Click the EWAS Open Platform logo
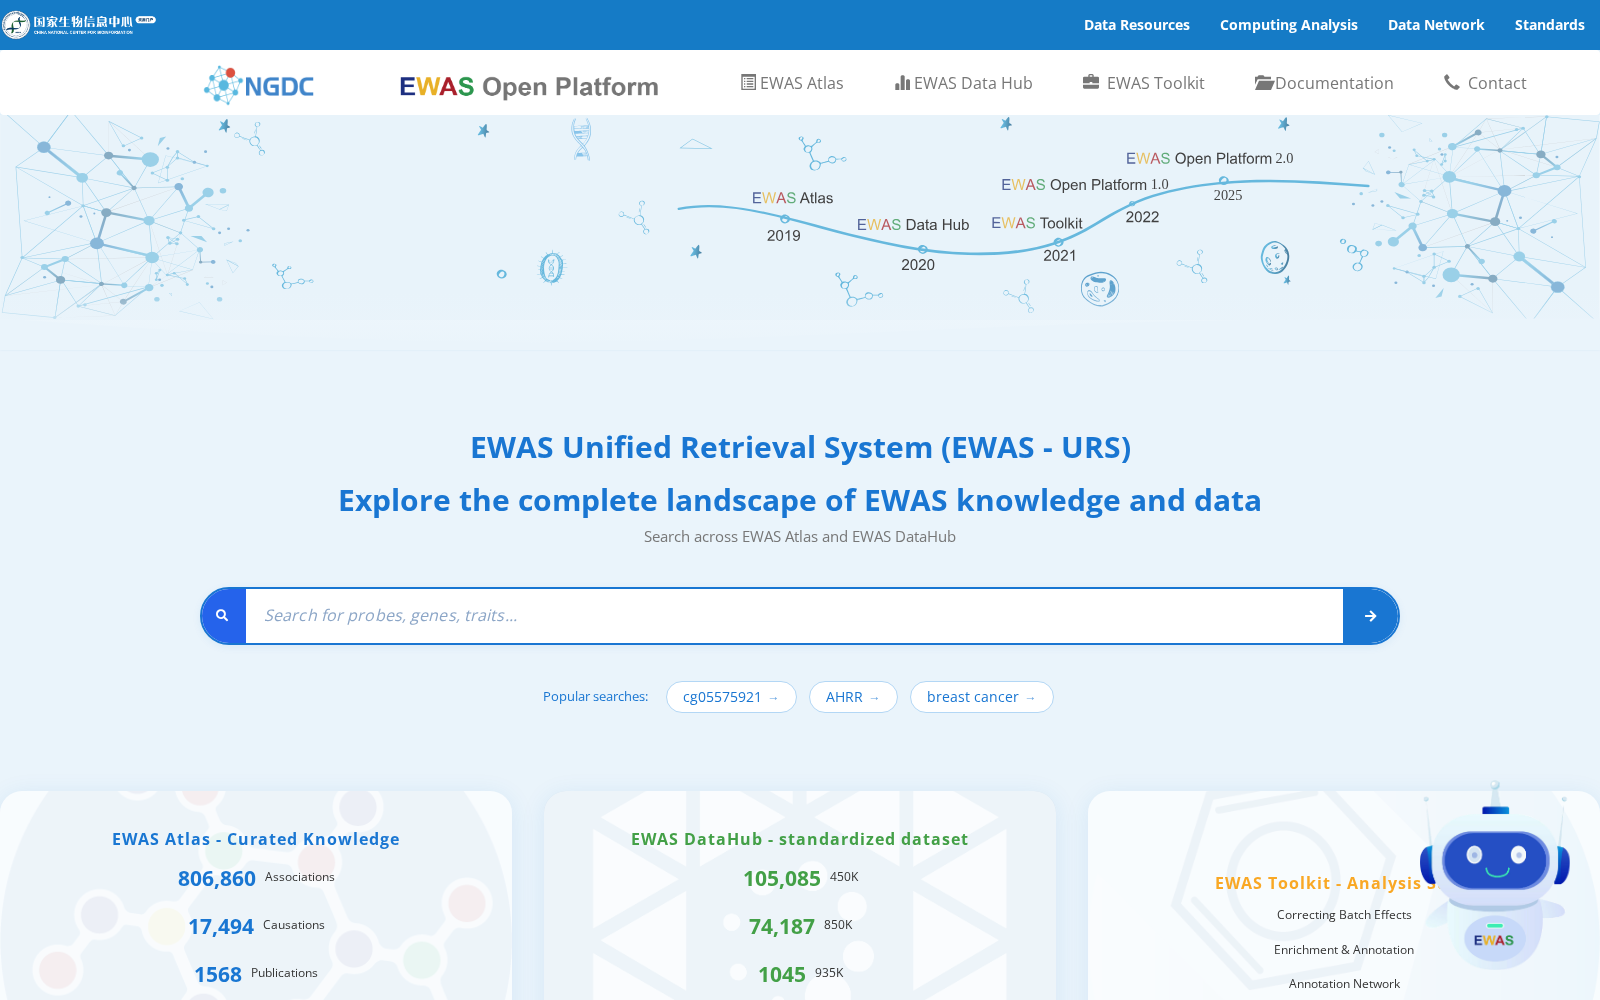Screen dimensions: 1600x1000 click(x=529, y=87)
